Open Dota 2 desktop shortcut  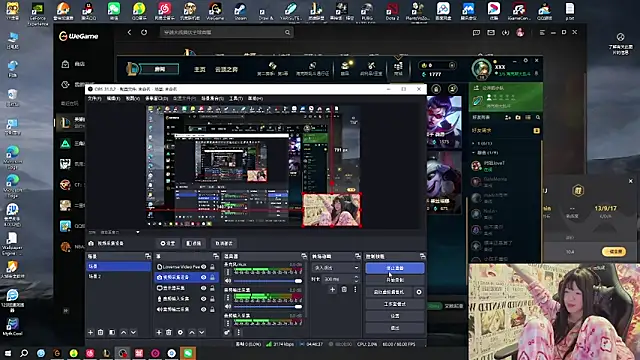(x=392, y=11)
